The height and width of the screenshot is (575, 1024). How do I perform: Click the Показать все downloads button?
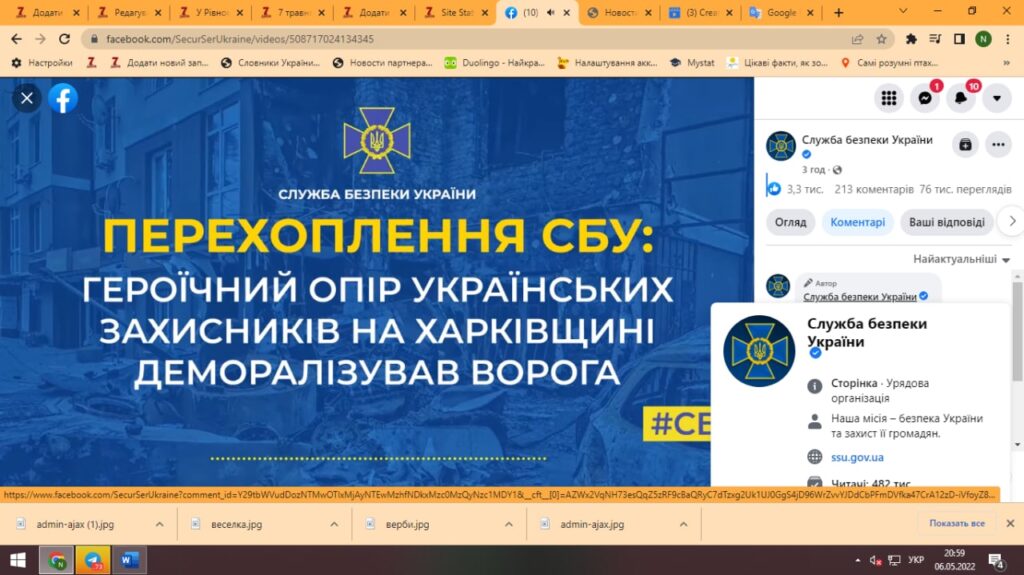pyautogui.click(x=956, y=523)
